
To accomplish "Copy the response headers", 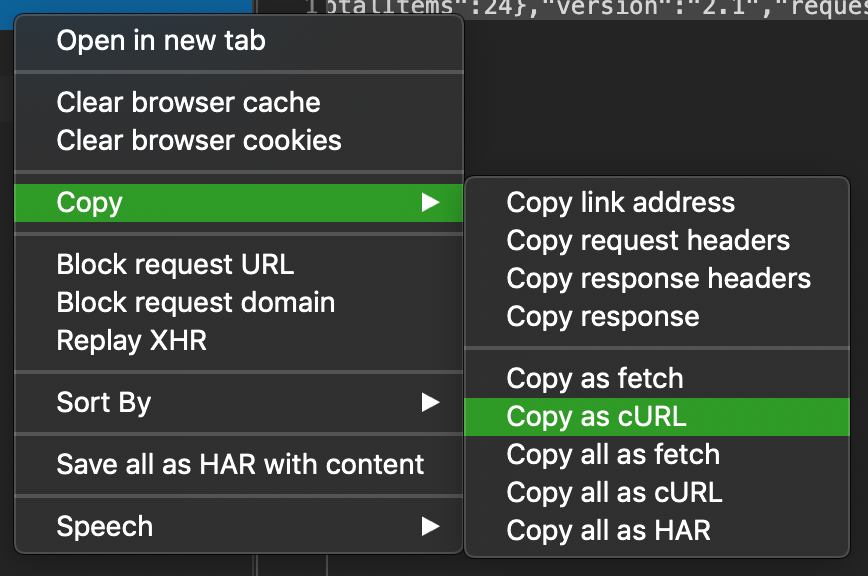I will (x=658, y=278).
